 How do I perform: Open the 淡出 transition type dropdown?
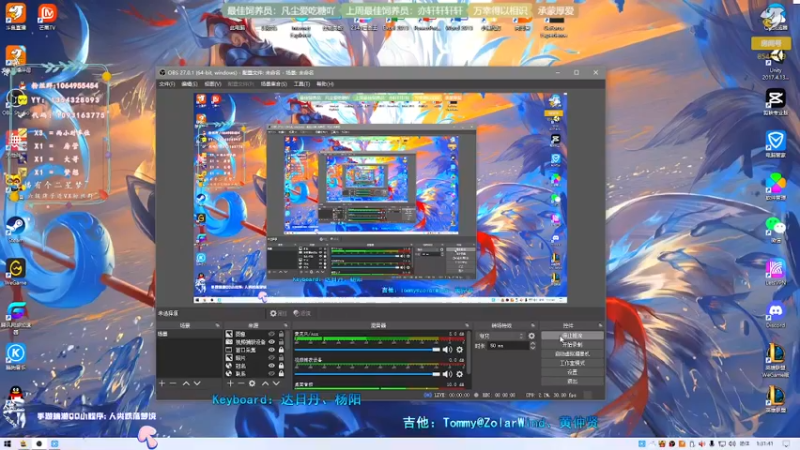tap(500, 336)
